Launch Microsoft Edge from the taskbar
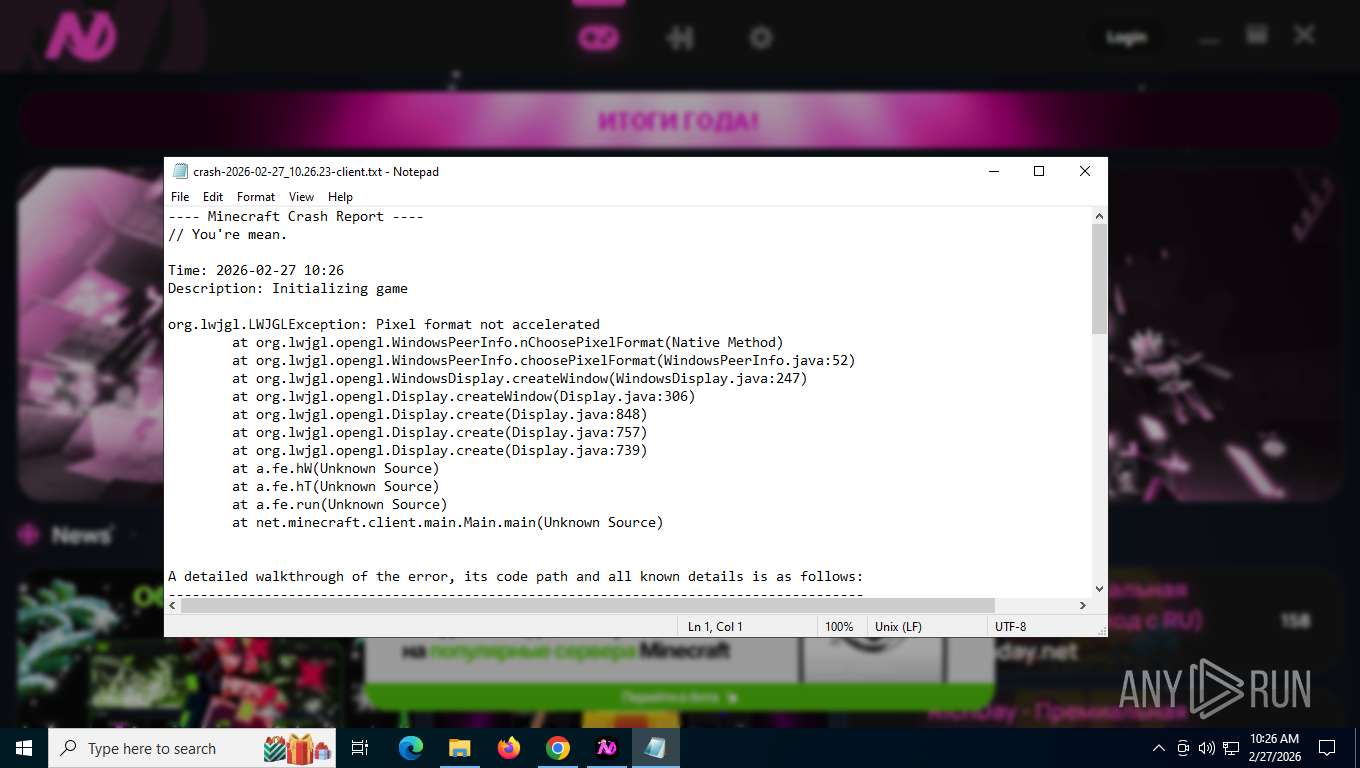1360x768 pixels. [x=410, y=748]
